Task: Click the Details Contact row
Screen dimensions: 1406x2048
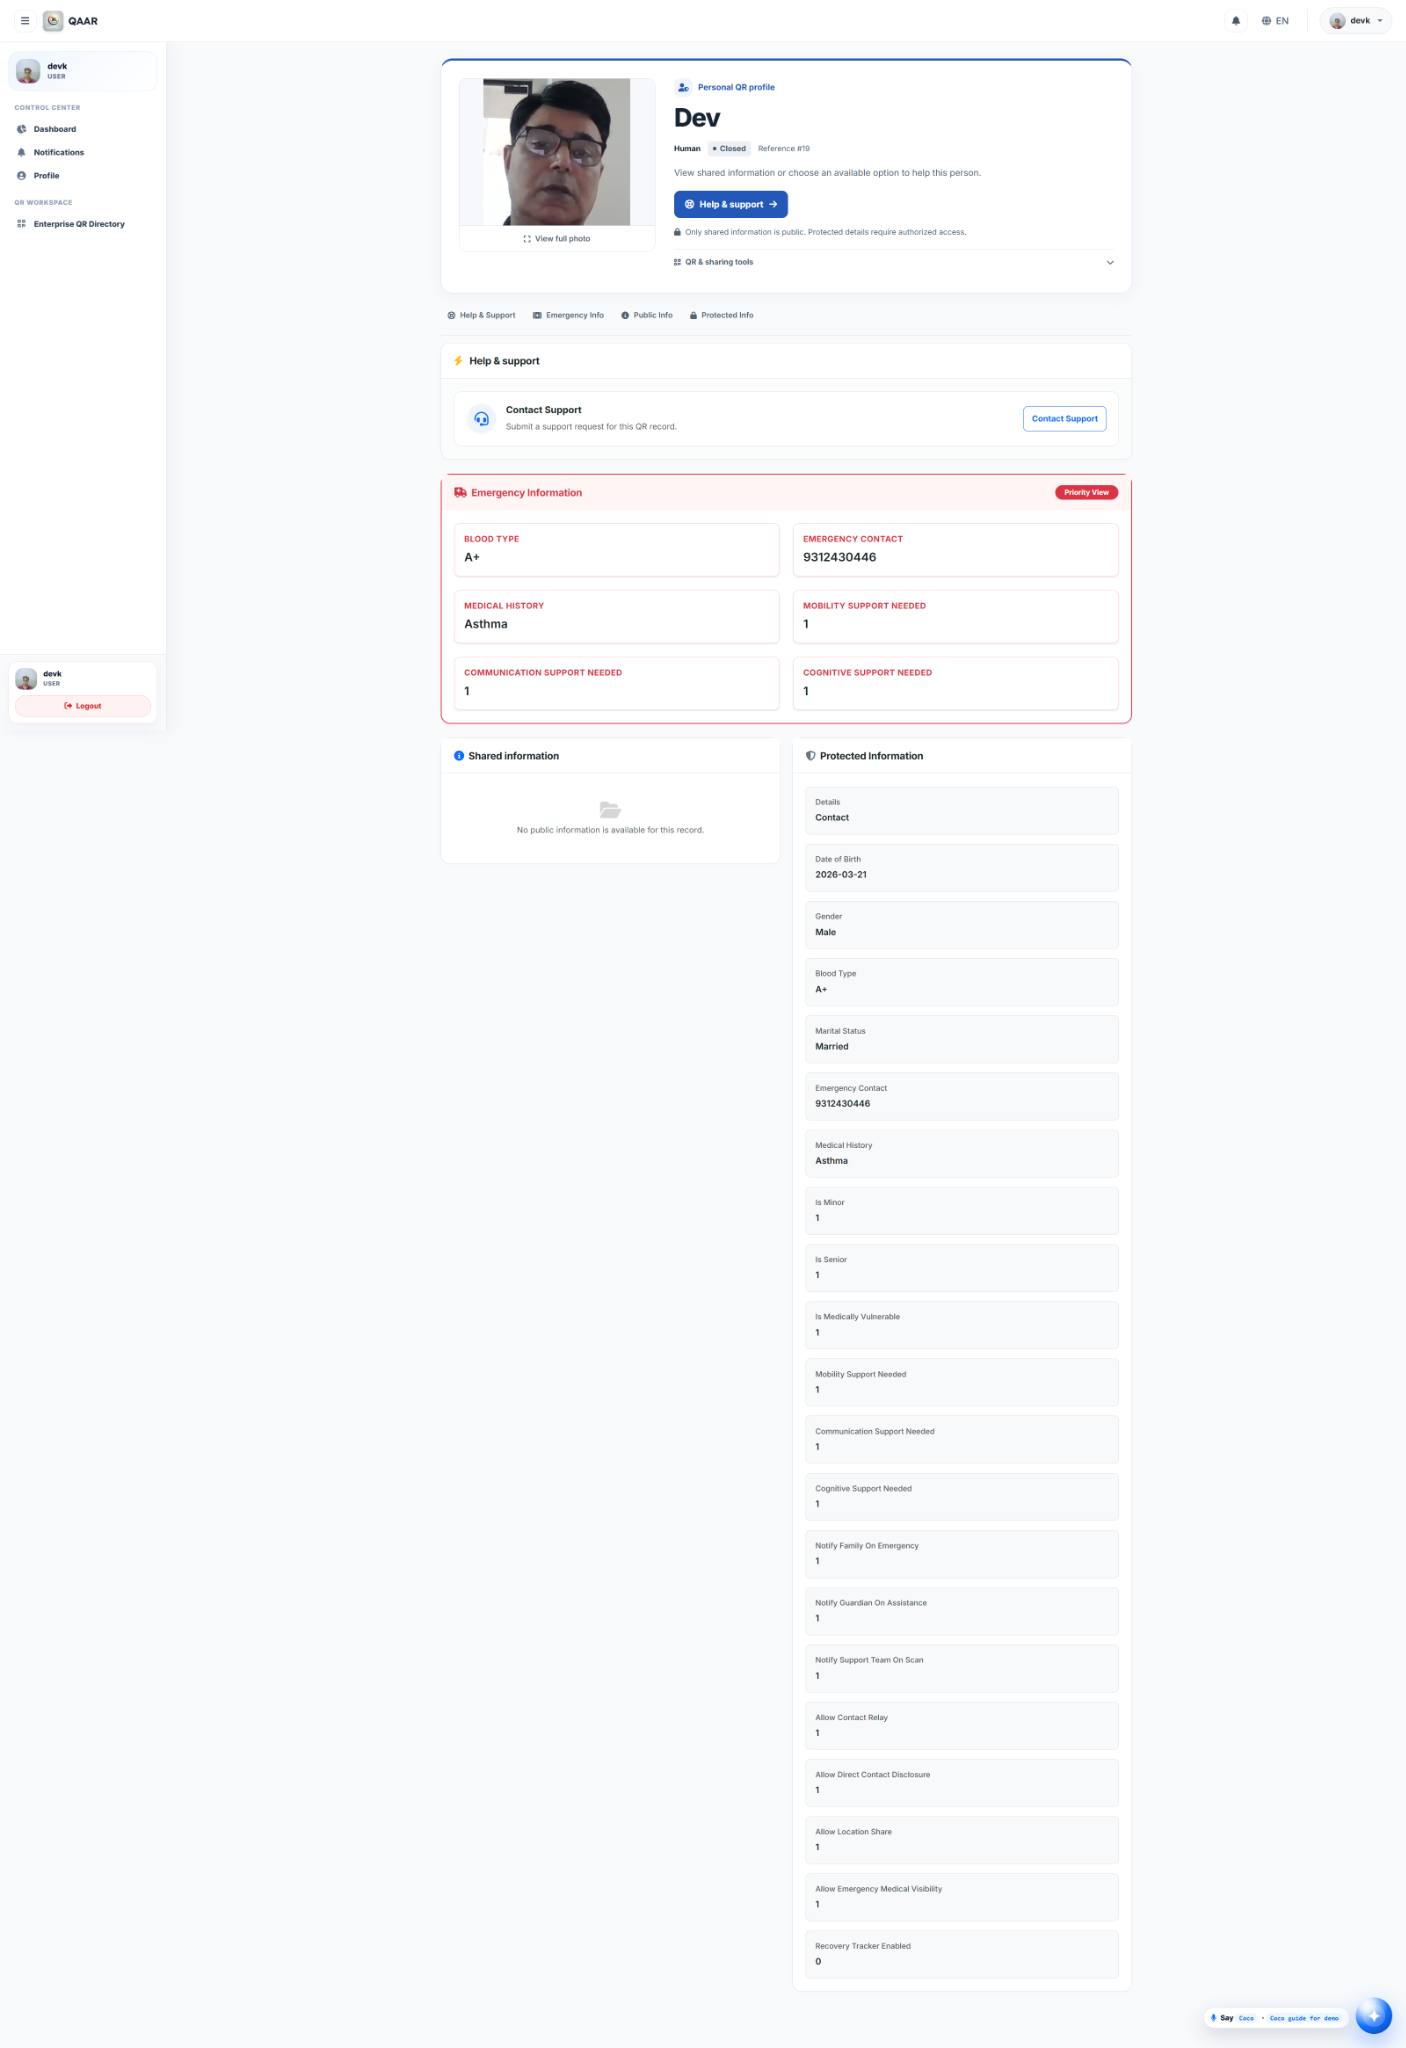Action: (961, 811)
